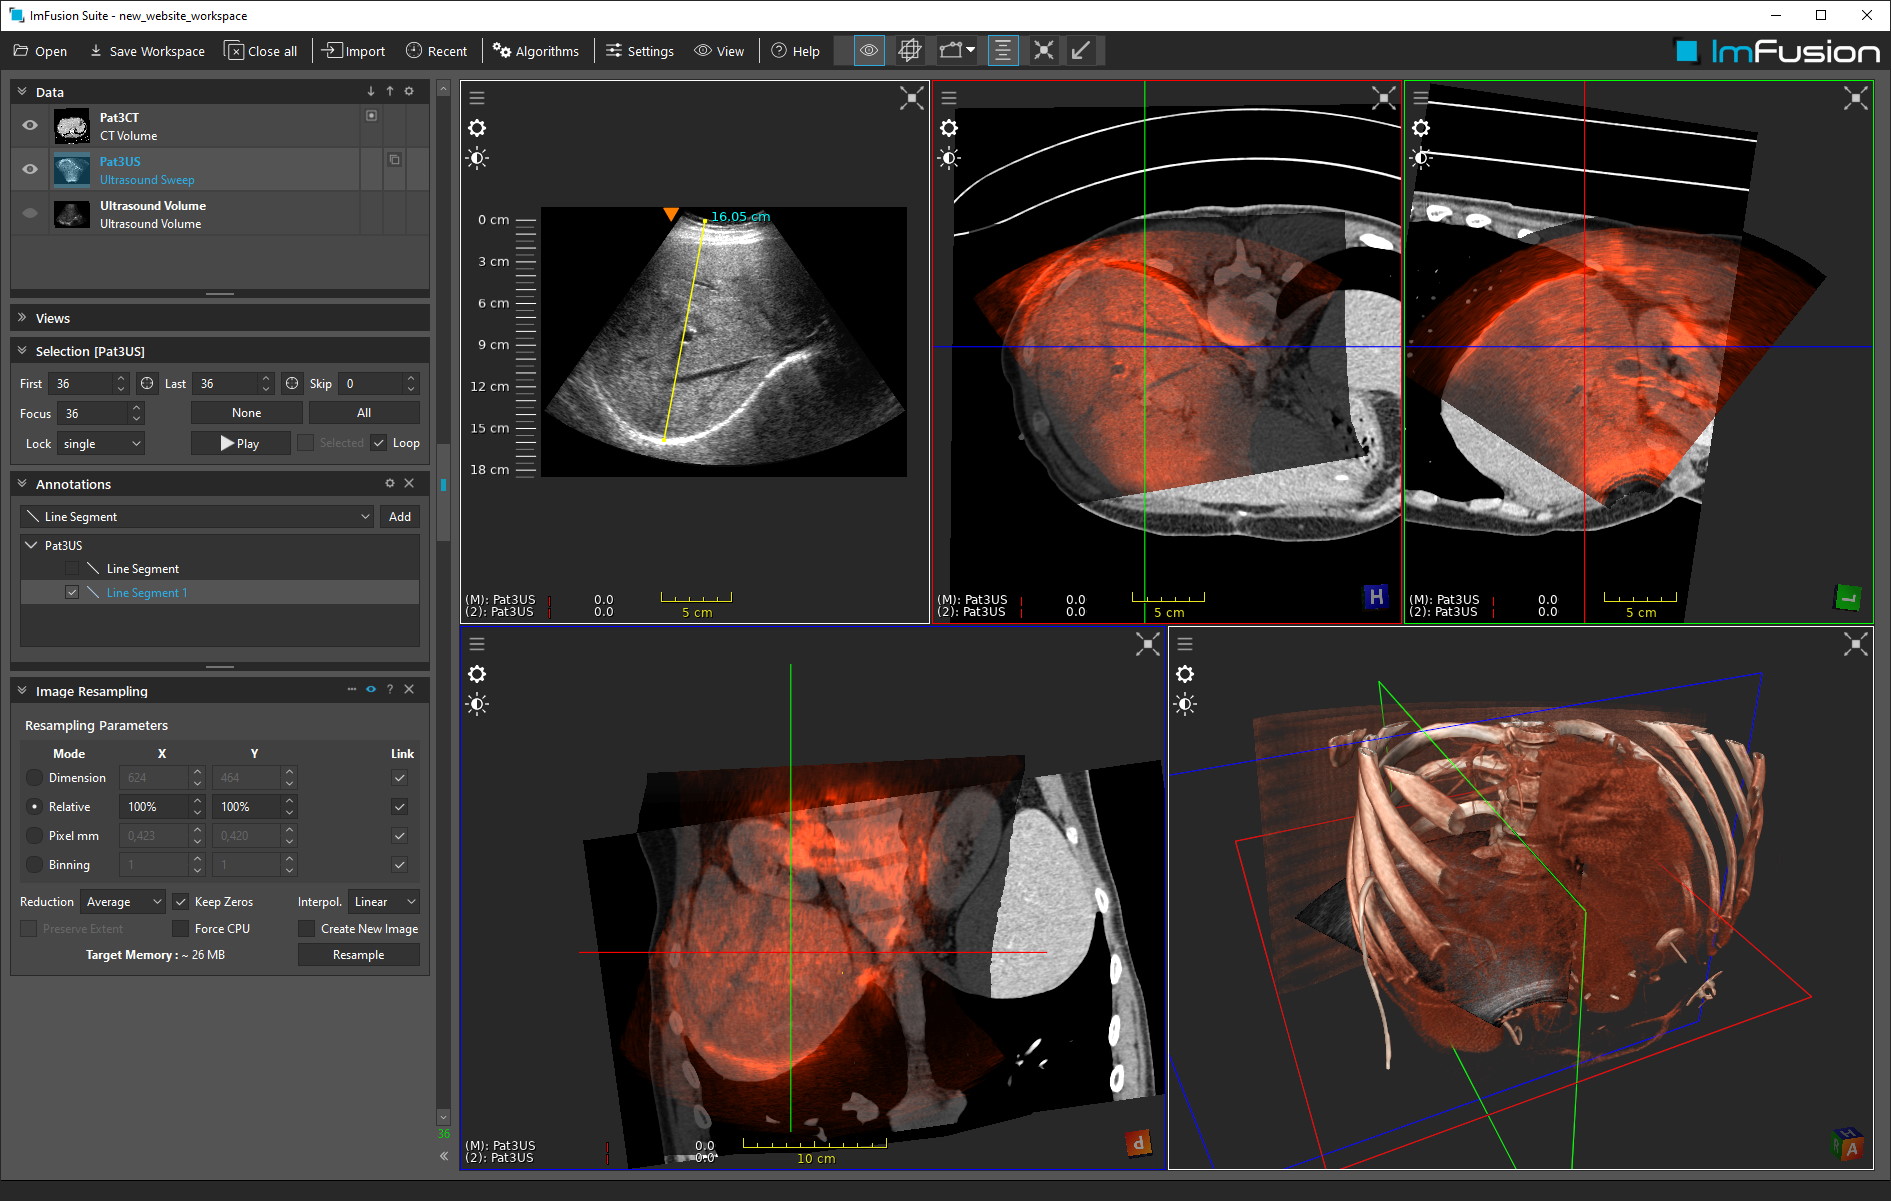
Task: Click the crosshair reference toolbar icon
Action: click(x=909, y=50)
